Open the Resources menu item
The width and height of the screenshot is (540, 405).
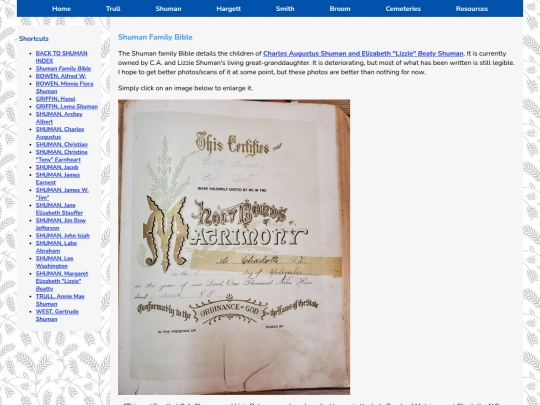(x=471, y=9)
